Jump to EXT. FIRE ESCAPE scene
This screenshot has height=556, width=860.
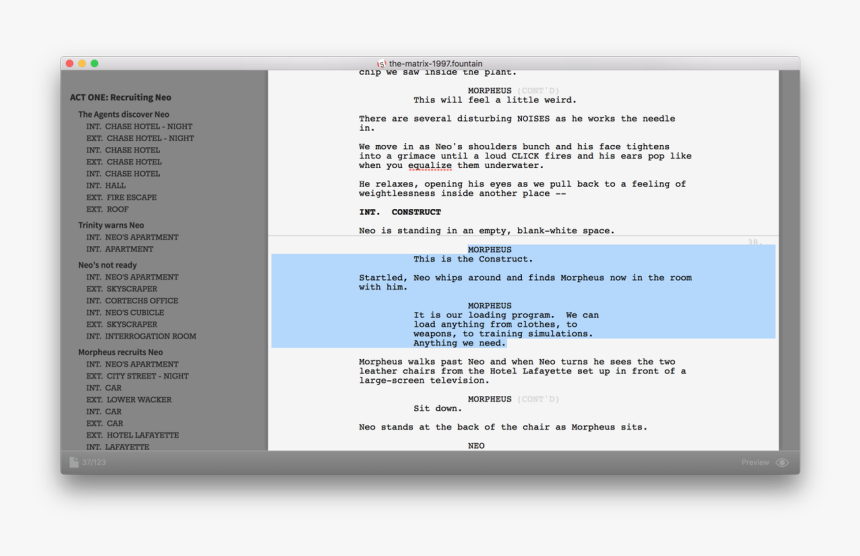coord(121,197)
